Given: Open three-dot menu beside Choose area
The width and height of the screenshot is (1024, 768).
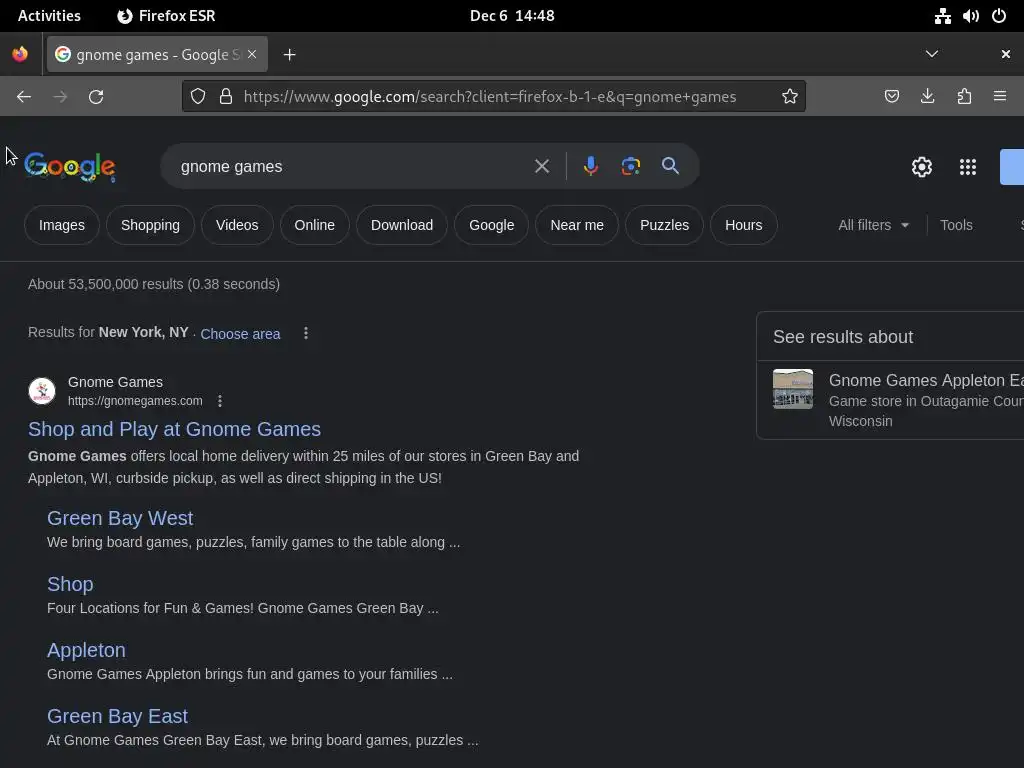Looking at the screenshot, I should [x=306, y=333].
